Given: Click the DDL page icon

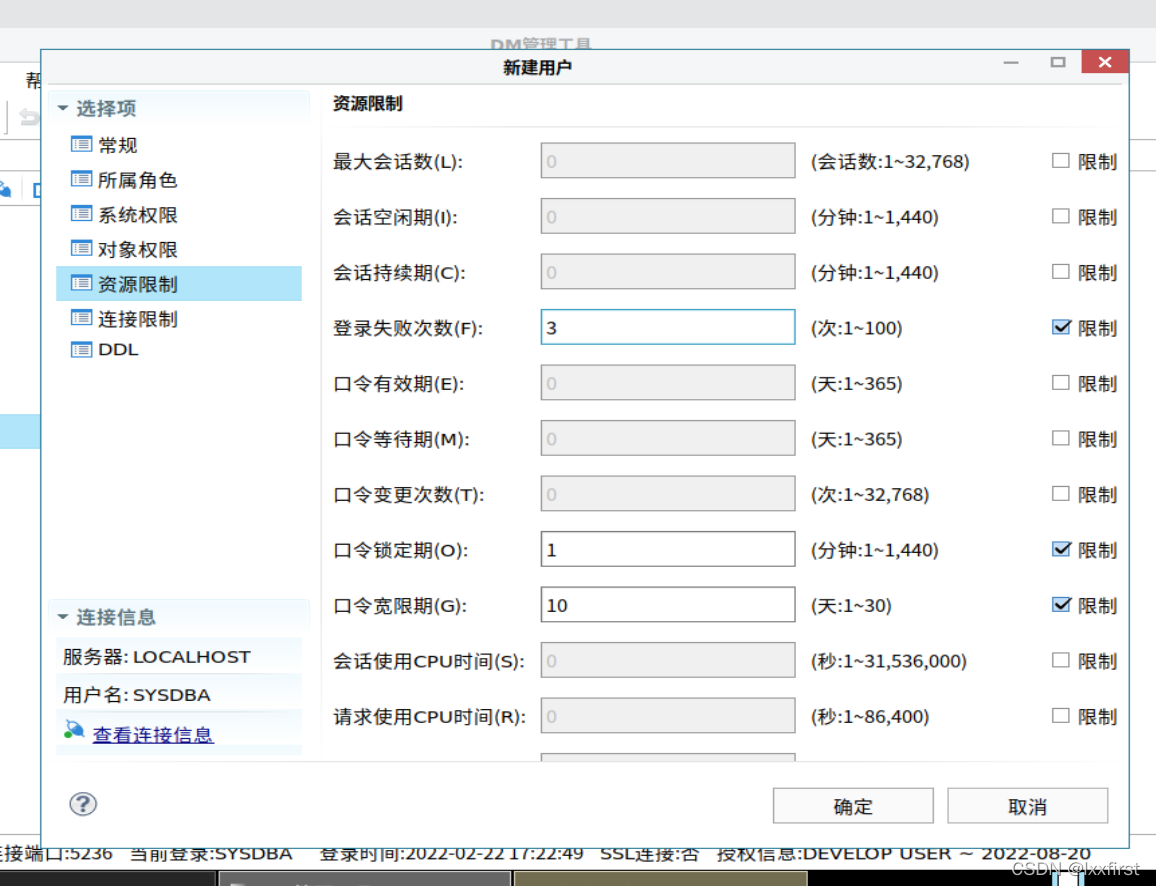Looking at the screenshot, I should tap(81, 349).
